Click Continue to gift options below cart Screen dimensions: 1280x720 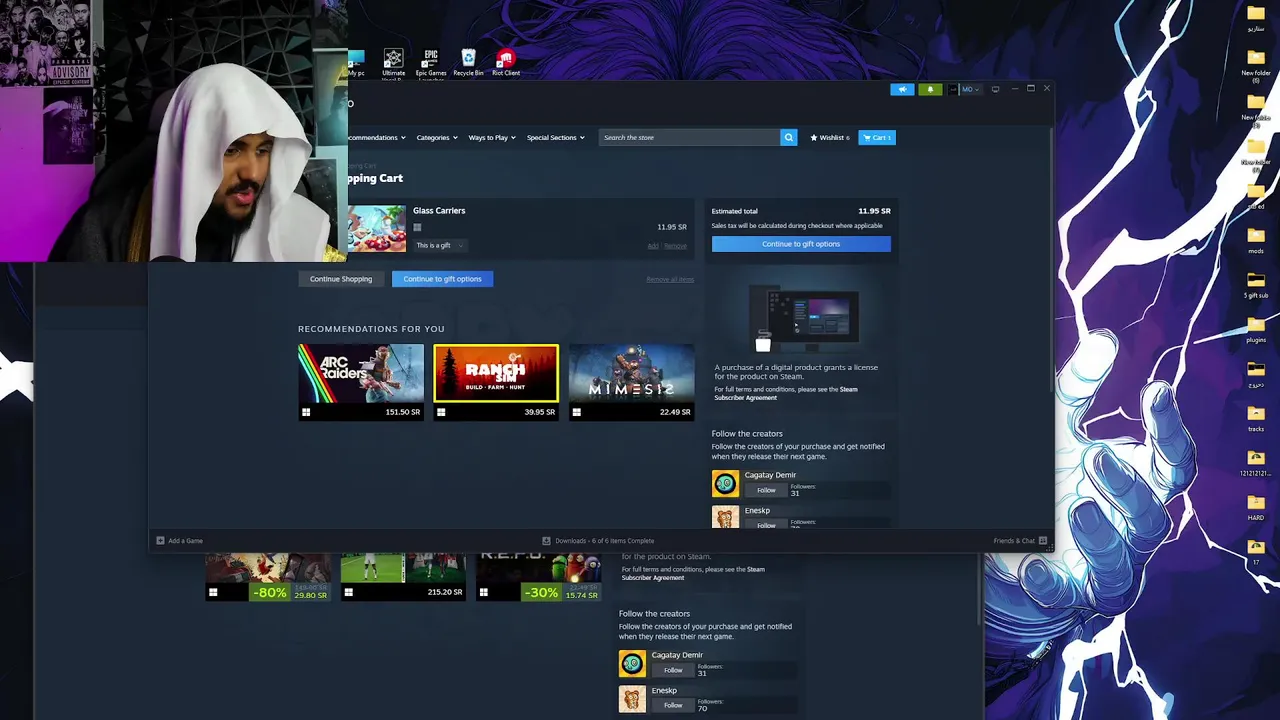442,279
